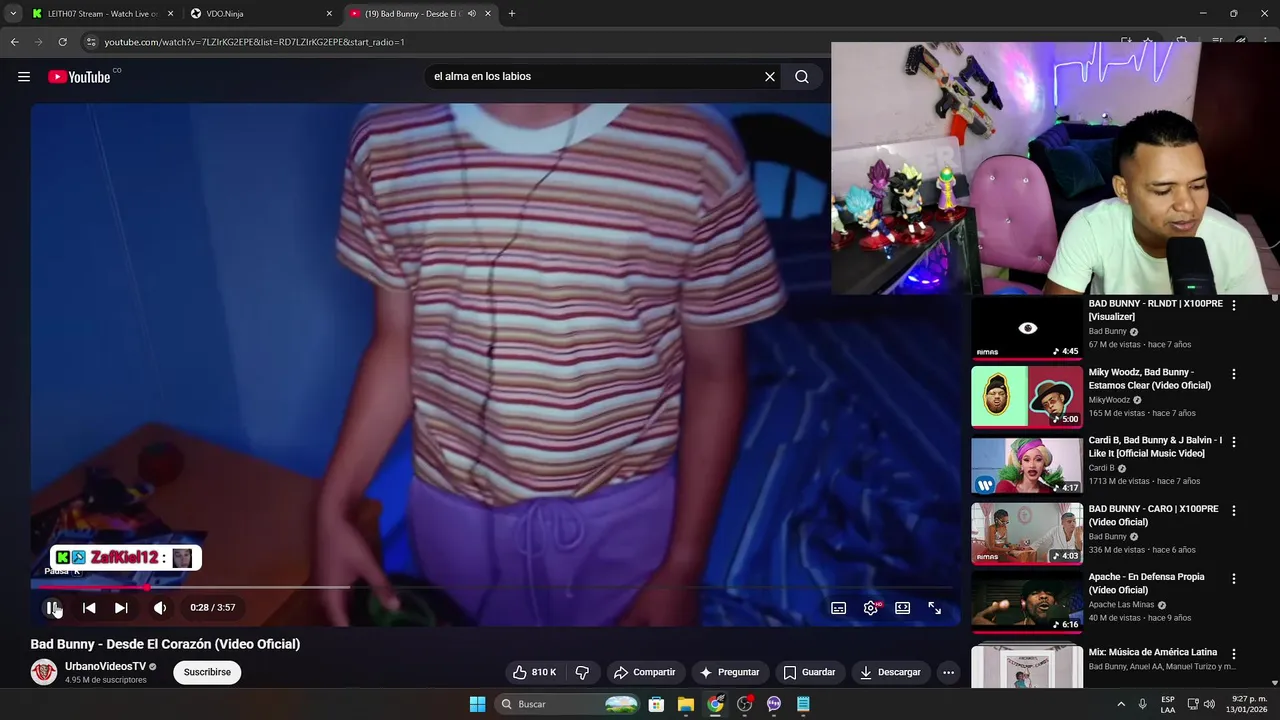Viewport: 1280px width, 720px height.
Task: Switch the player to theater mode
Action: (x=903, y=608)
